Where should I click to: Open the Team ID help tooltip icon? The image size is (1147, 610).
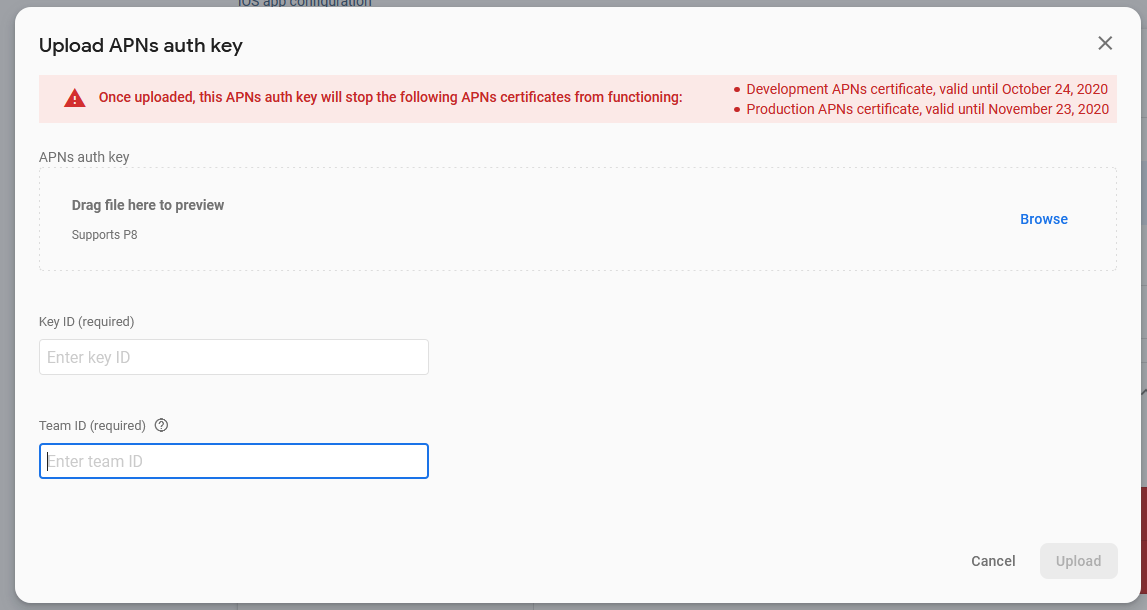[x=161, y=425]
